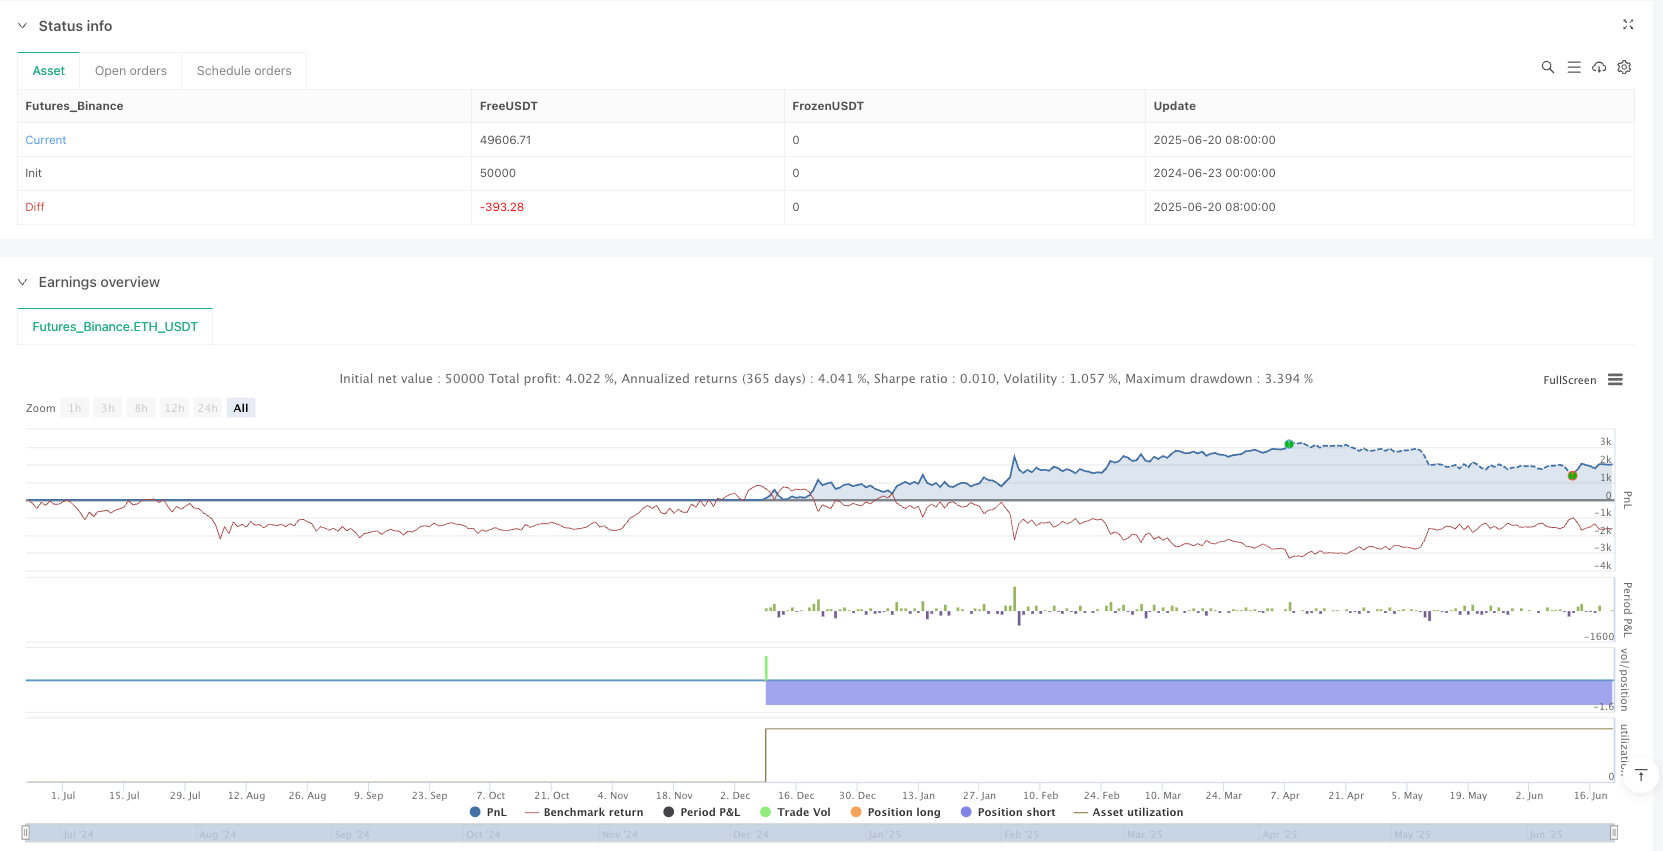
Task: Collapse the Status info section
Action: [x=22, y=26]
